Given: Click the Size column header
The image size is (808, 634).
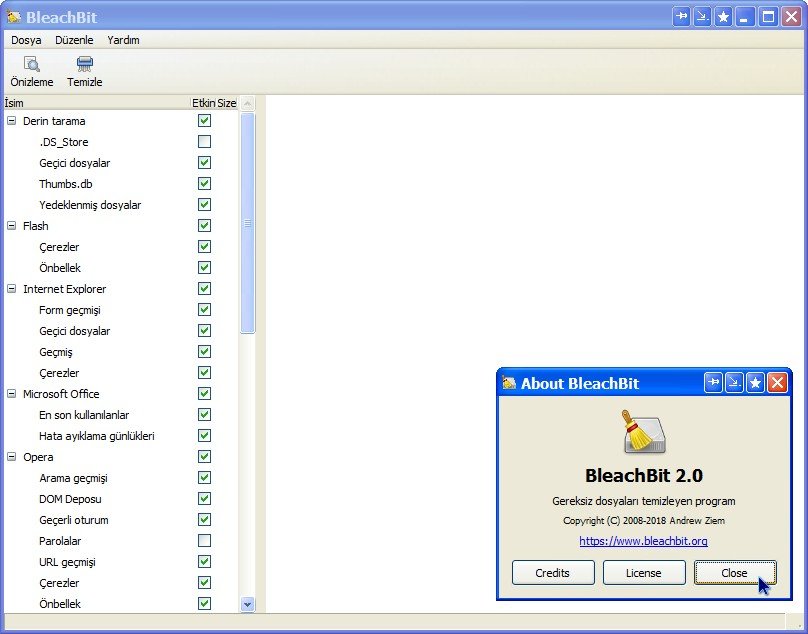Looking at the screenshot, I should coord(227,103).
